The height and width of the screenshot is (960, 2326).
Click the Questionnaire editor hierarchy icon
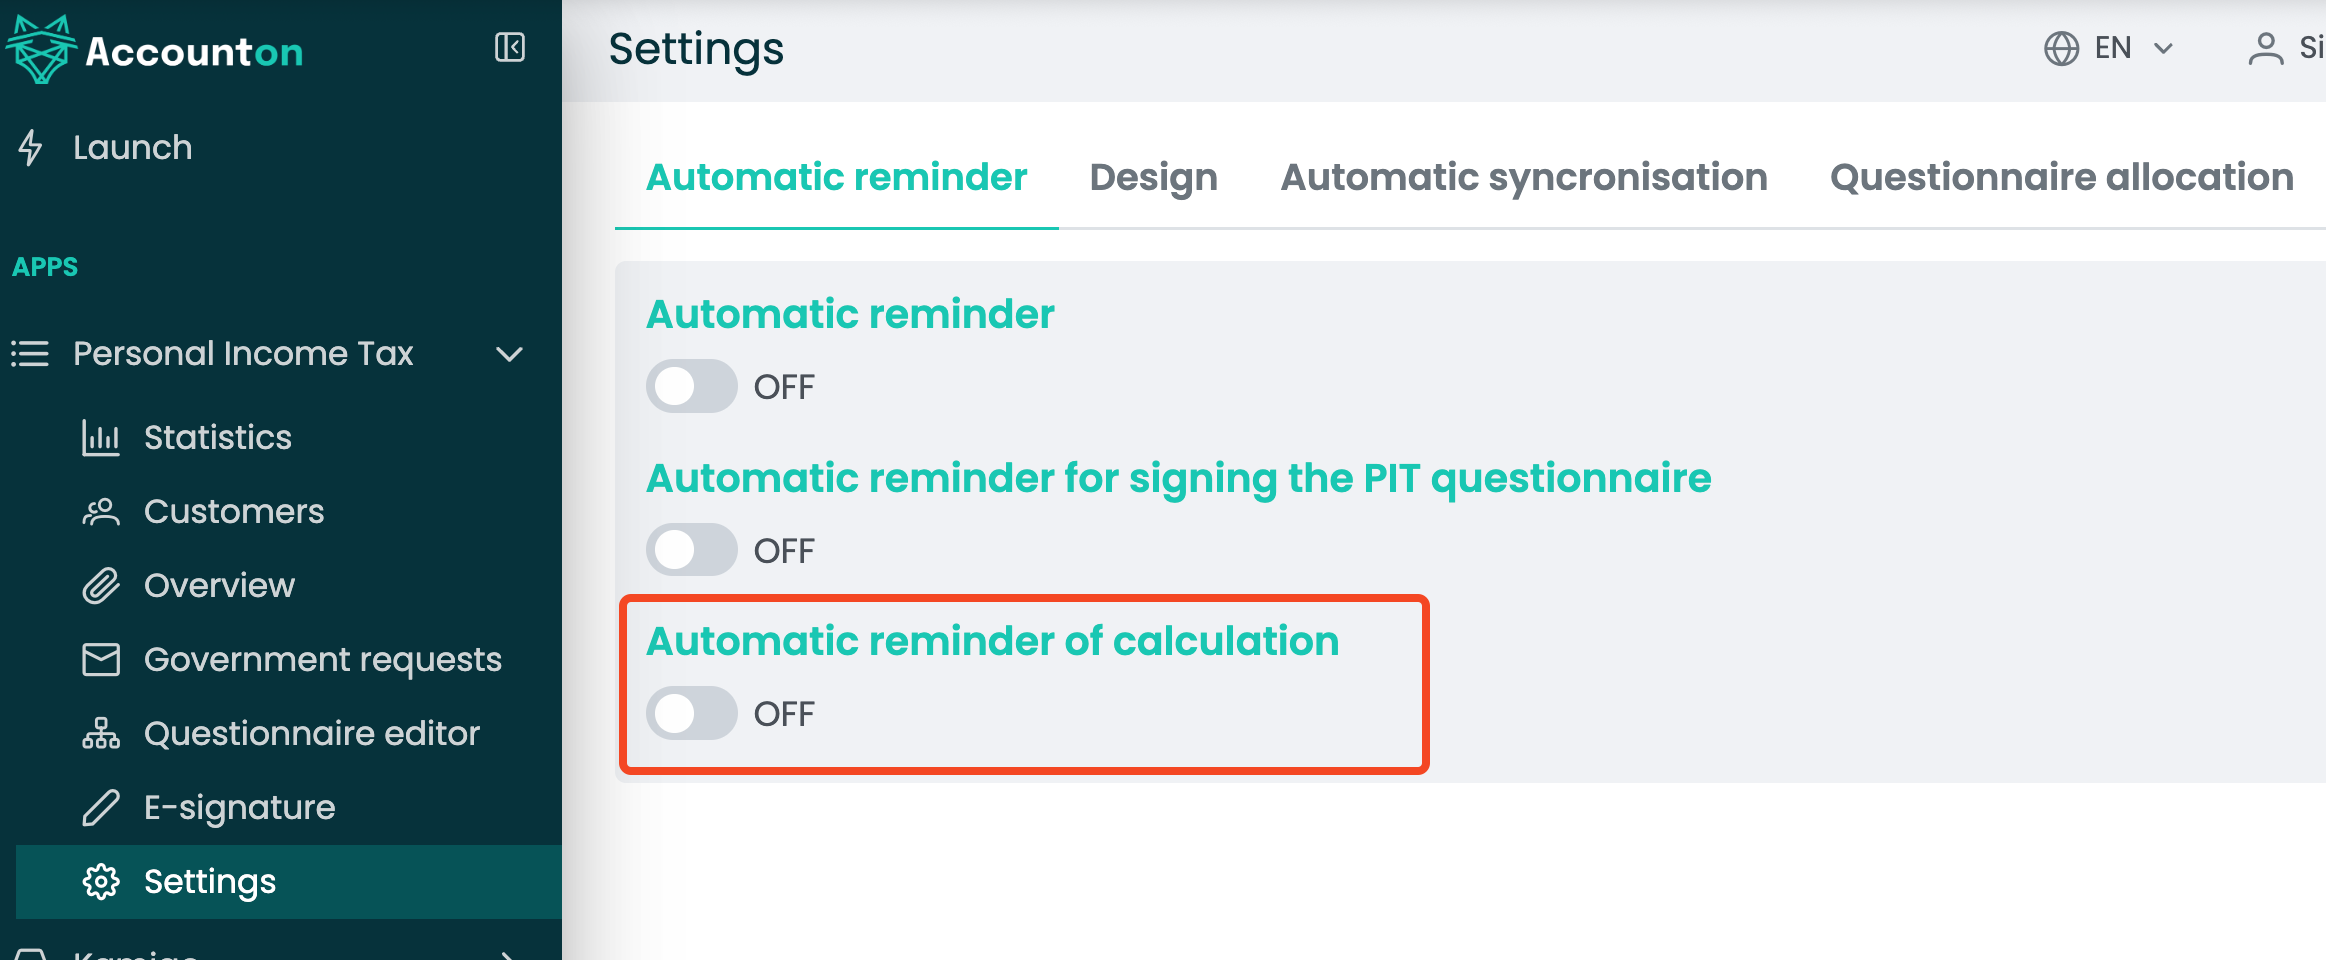(x=101, y=734)
